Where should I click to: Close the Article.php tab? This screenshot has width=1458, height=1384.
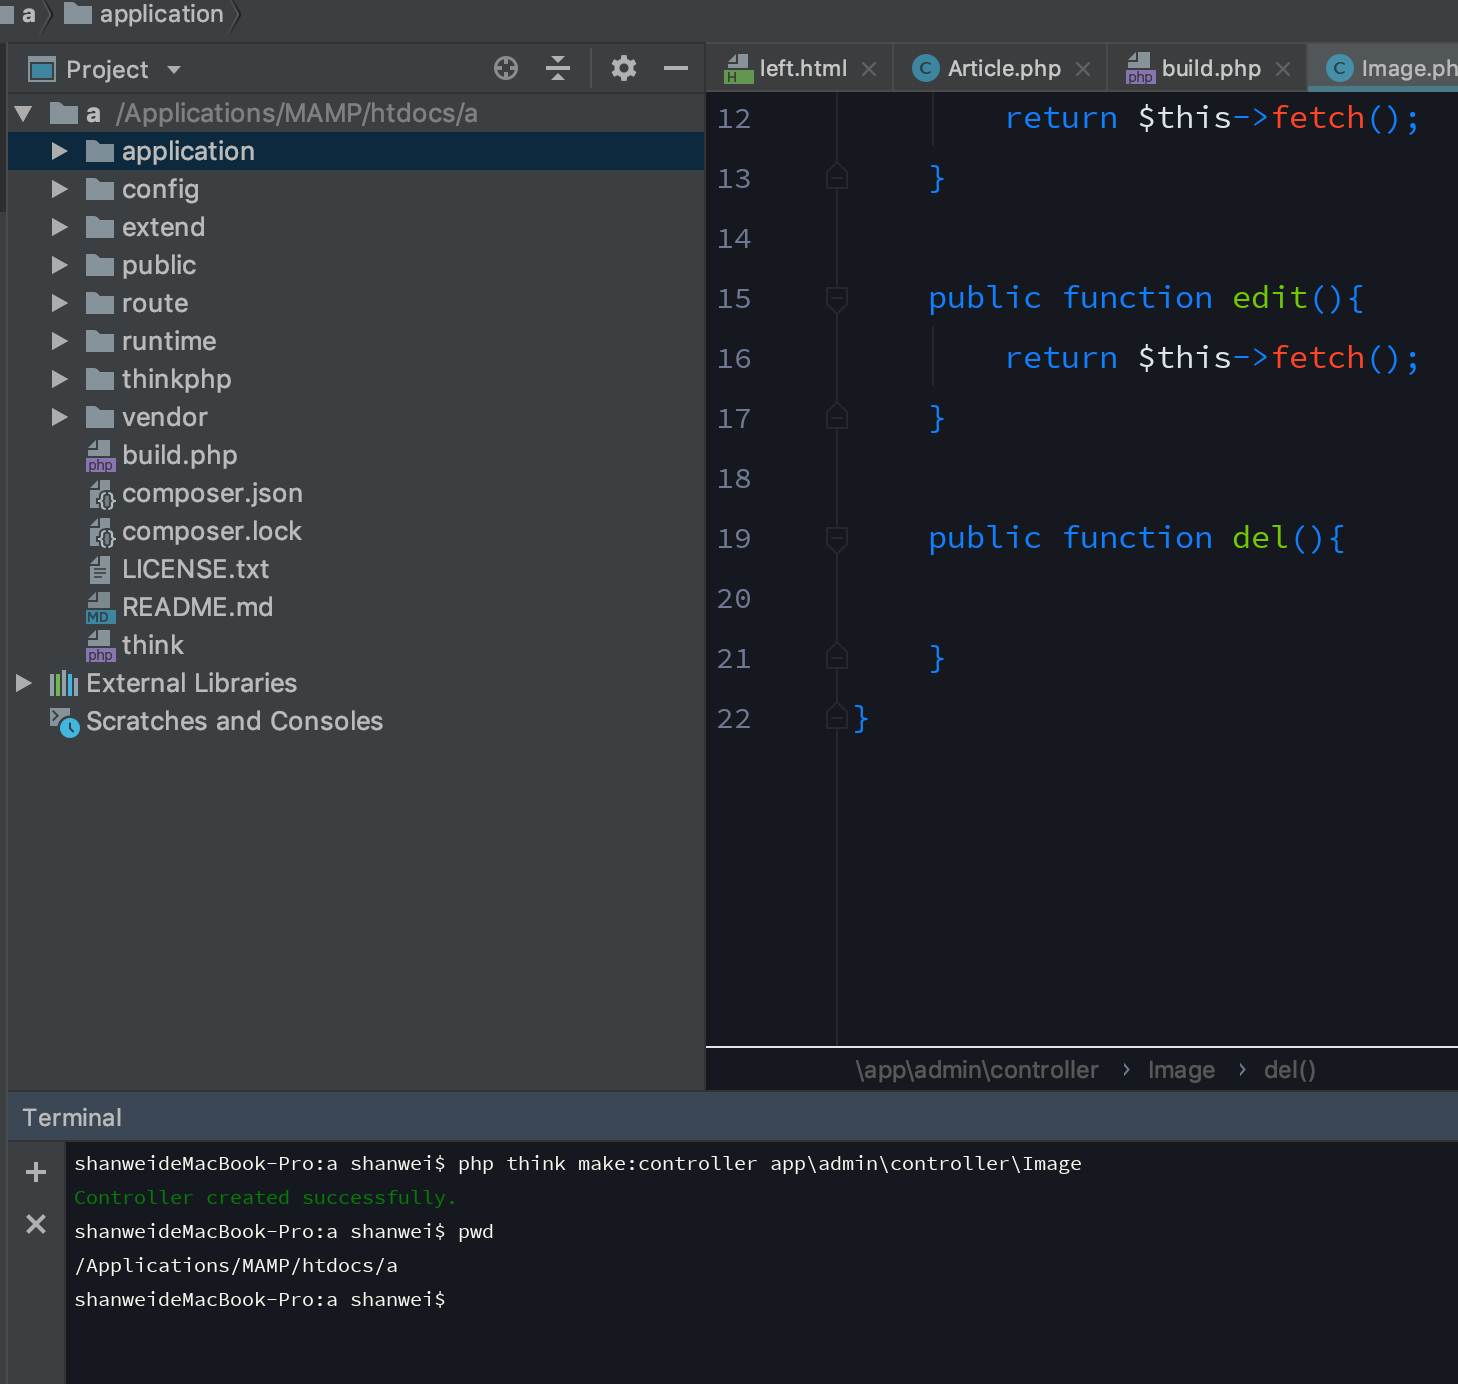(1083, 69)
